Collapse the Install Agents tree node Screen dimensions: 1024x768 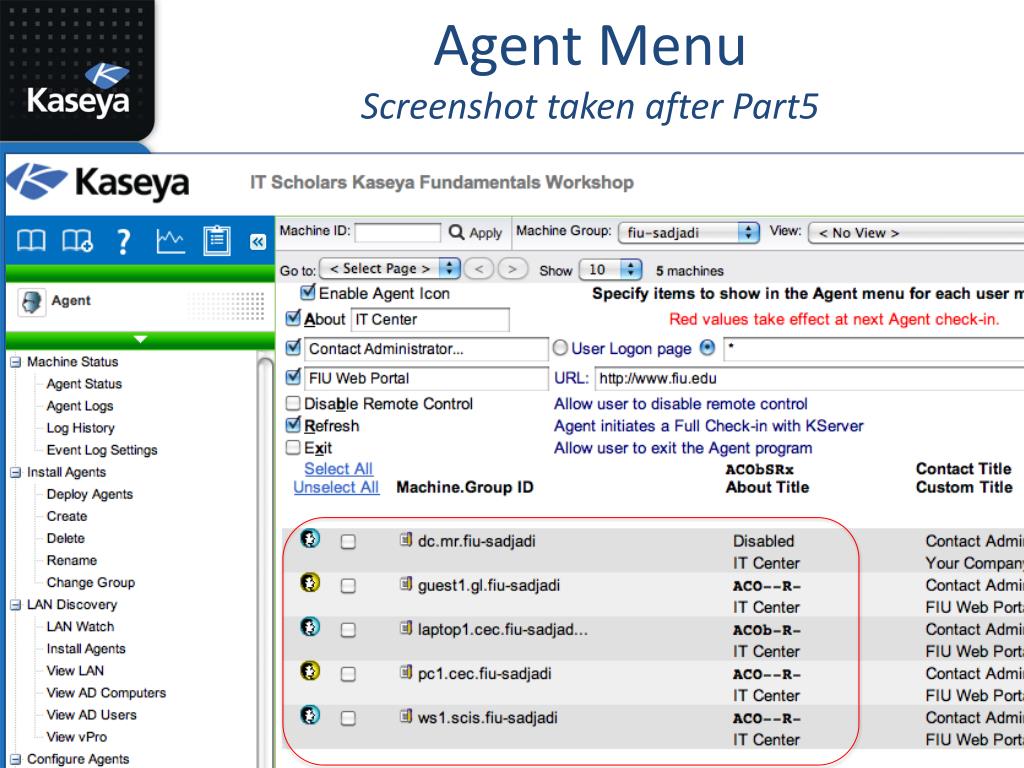click(16, 472)
